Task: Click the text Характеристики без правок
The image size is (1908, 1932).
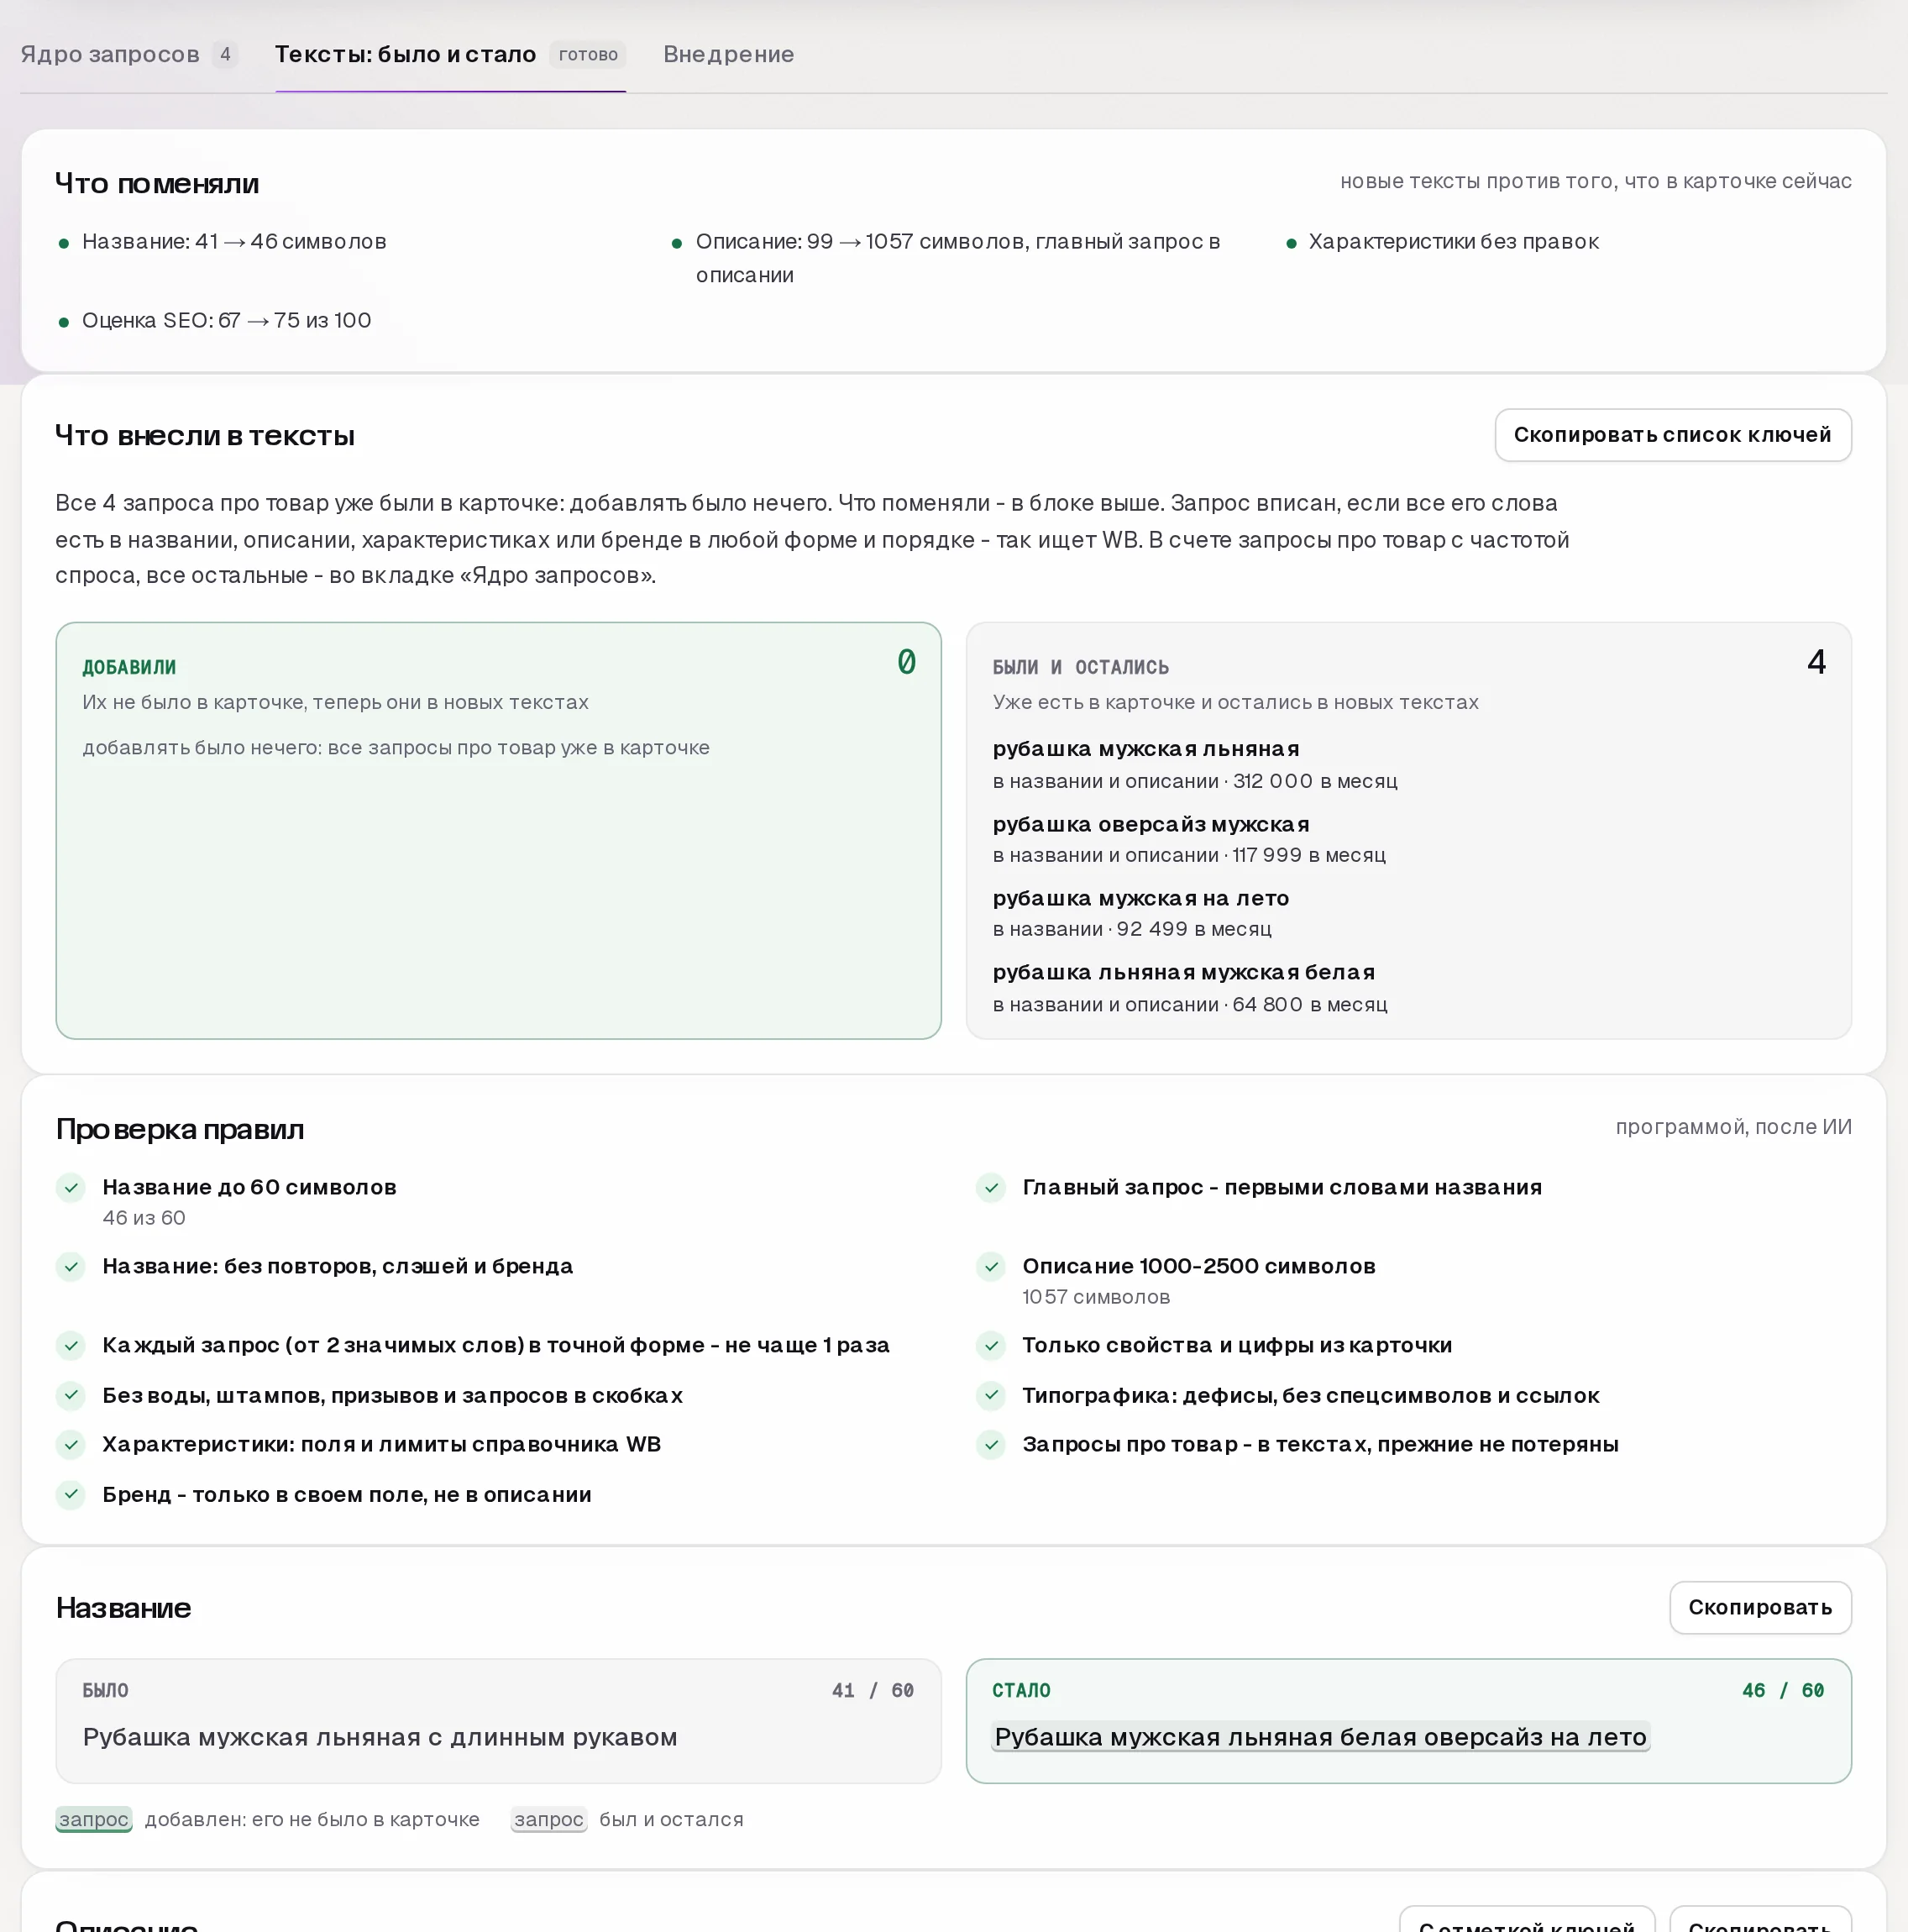Action: 1454,241
